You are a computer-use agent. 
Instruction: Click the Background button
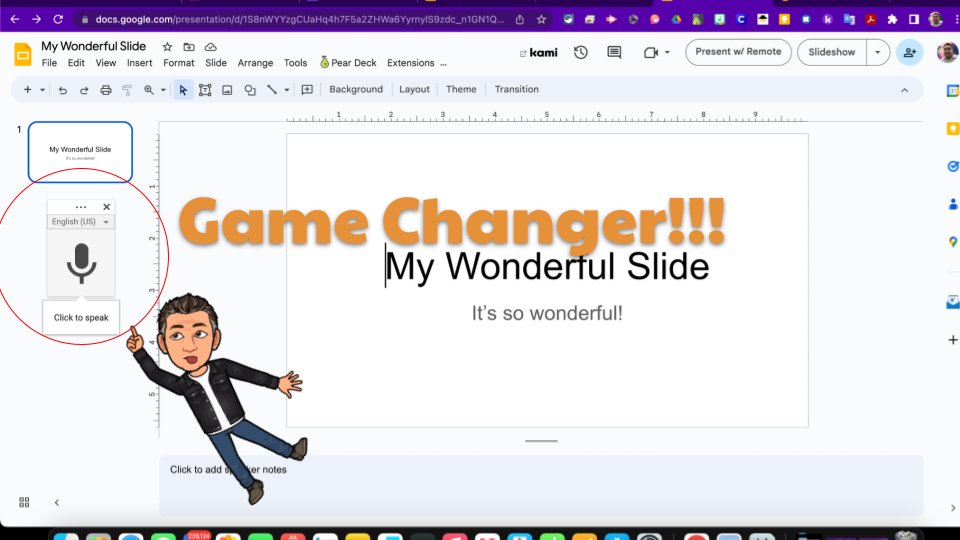(356, 89)
